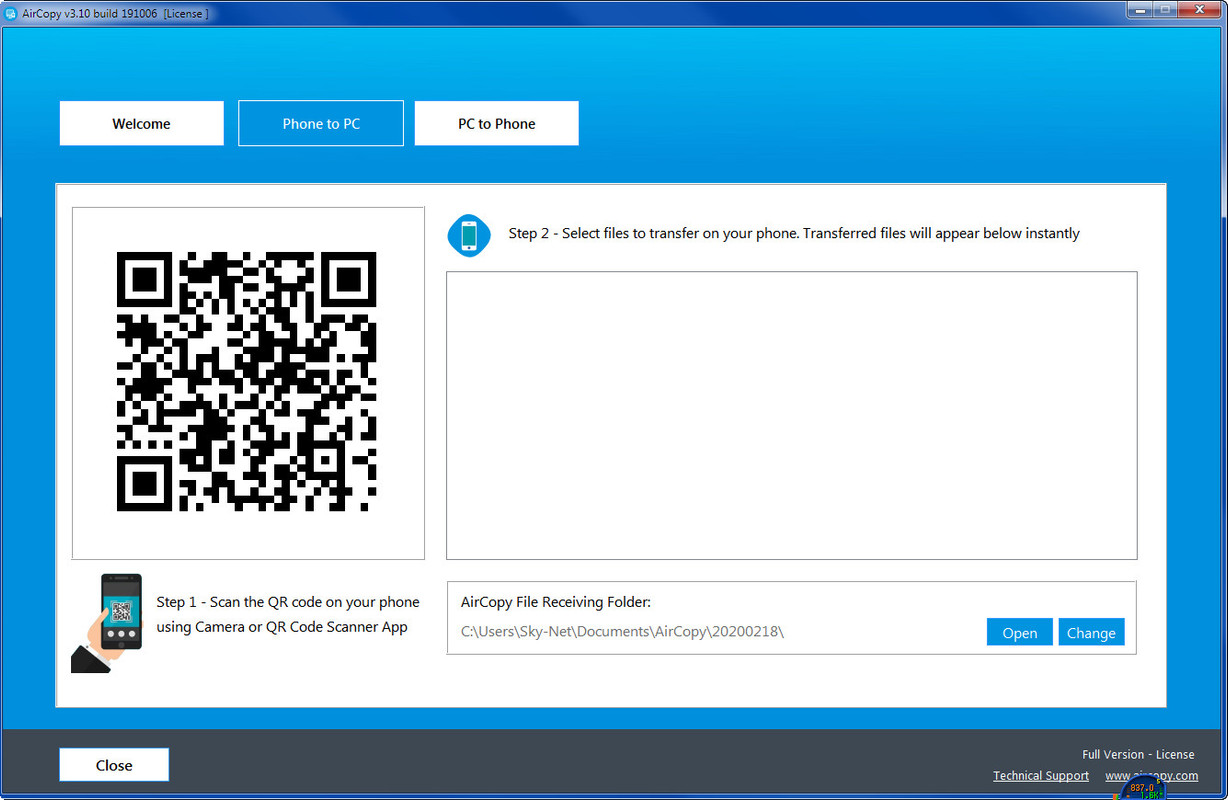Click the transferred files list area
Screen dimensions: 1228x800
tap(791, 415)
